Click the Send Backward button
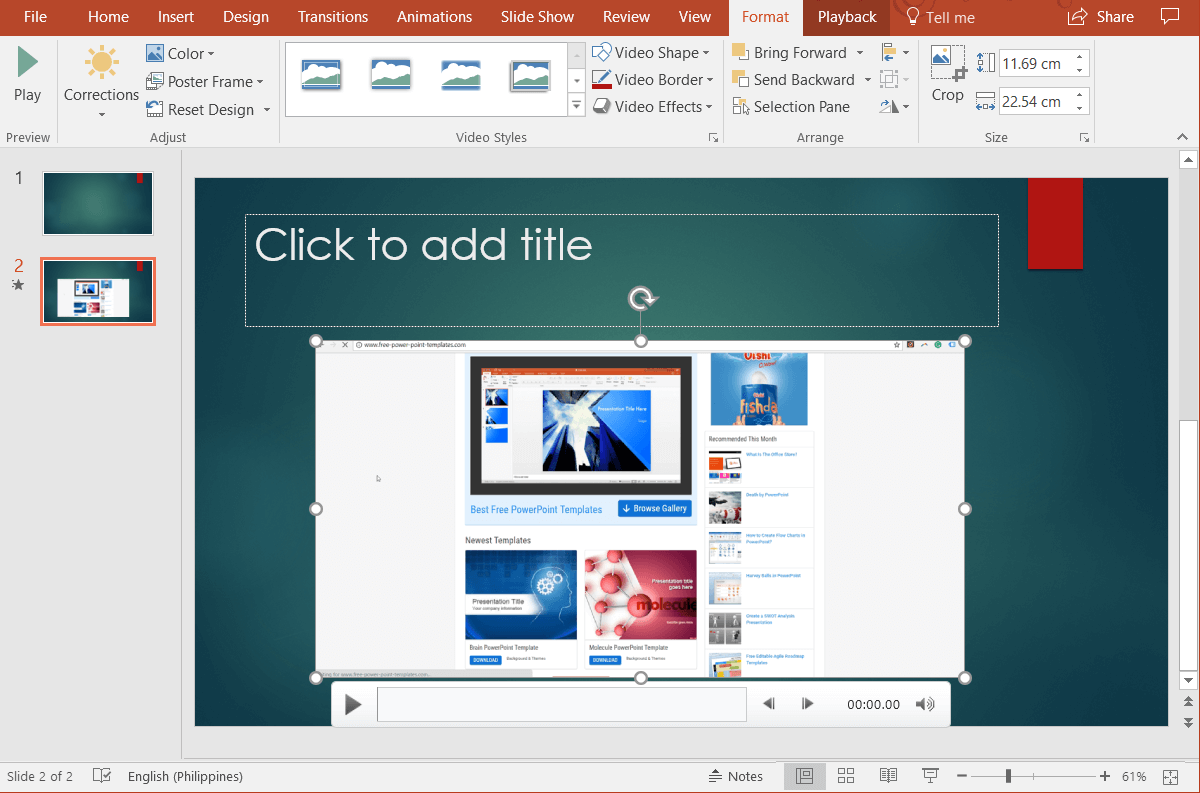1200x793 pixels. tap(800, 79)
